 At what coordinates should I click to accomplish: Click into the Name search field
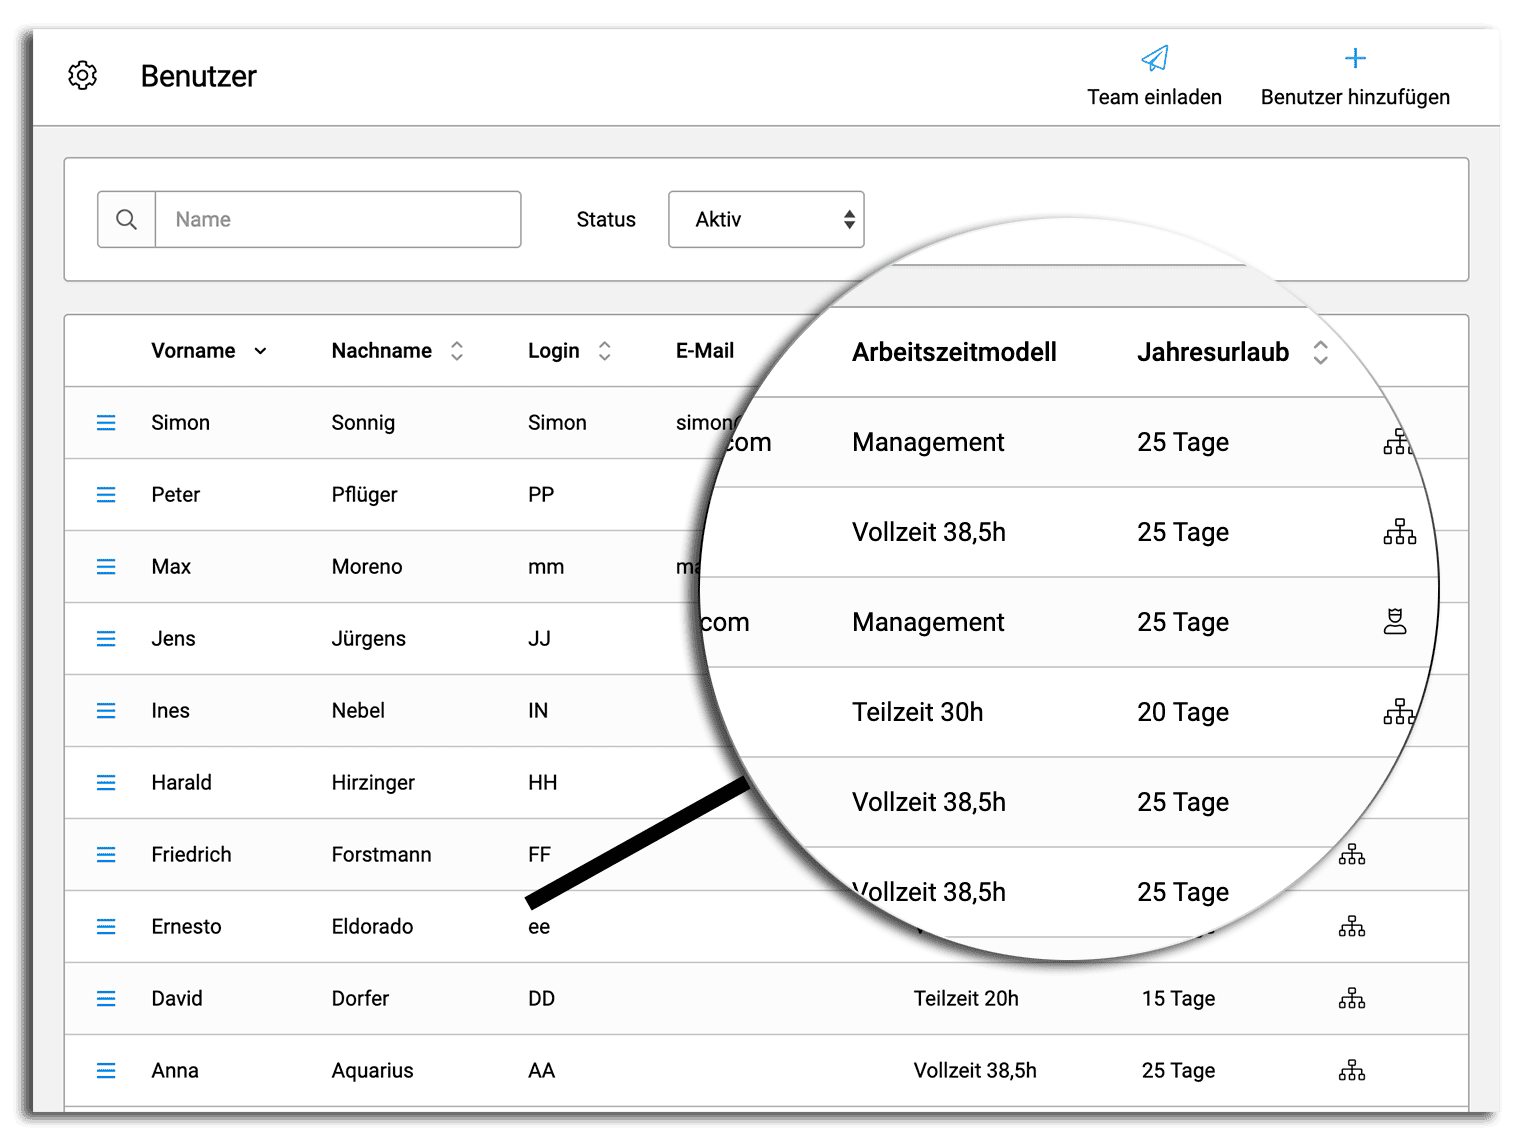click(338, 219)
